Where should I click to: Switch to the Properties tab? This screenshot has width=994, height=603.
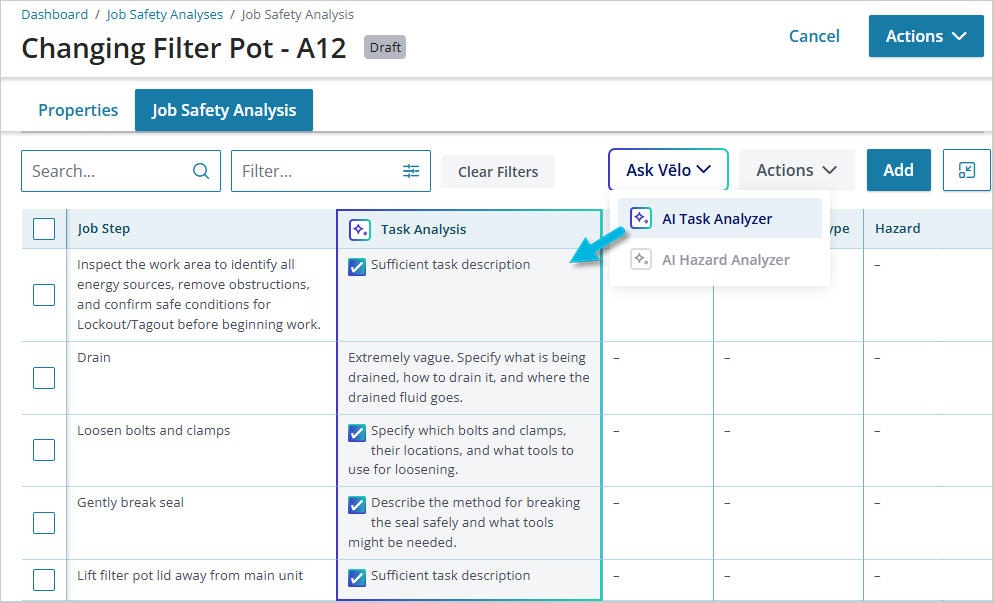pos(78,110)
